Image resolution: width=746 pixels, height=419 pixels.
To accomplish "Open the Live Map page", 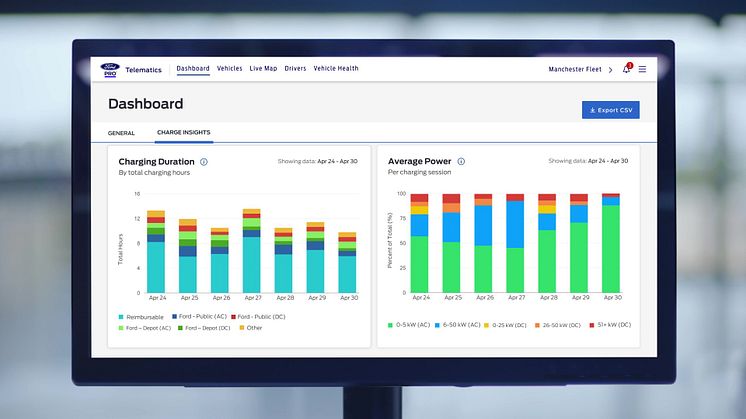I will (263, 69).
